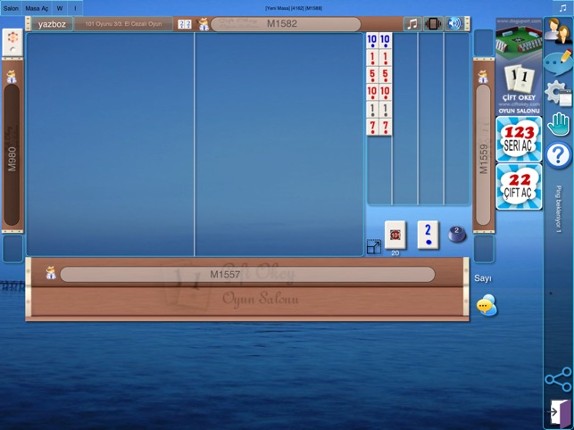Click avatar icon of player M1559
The image size is (574, 430).
point(483,76)
